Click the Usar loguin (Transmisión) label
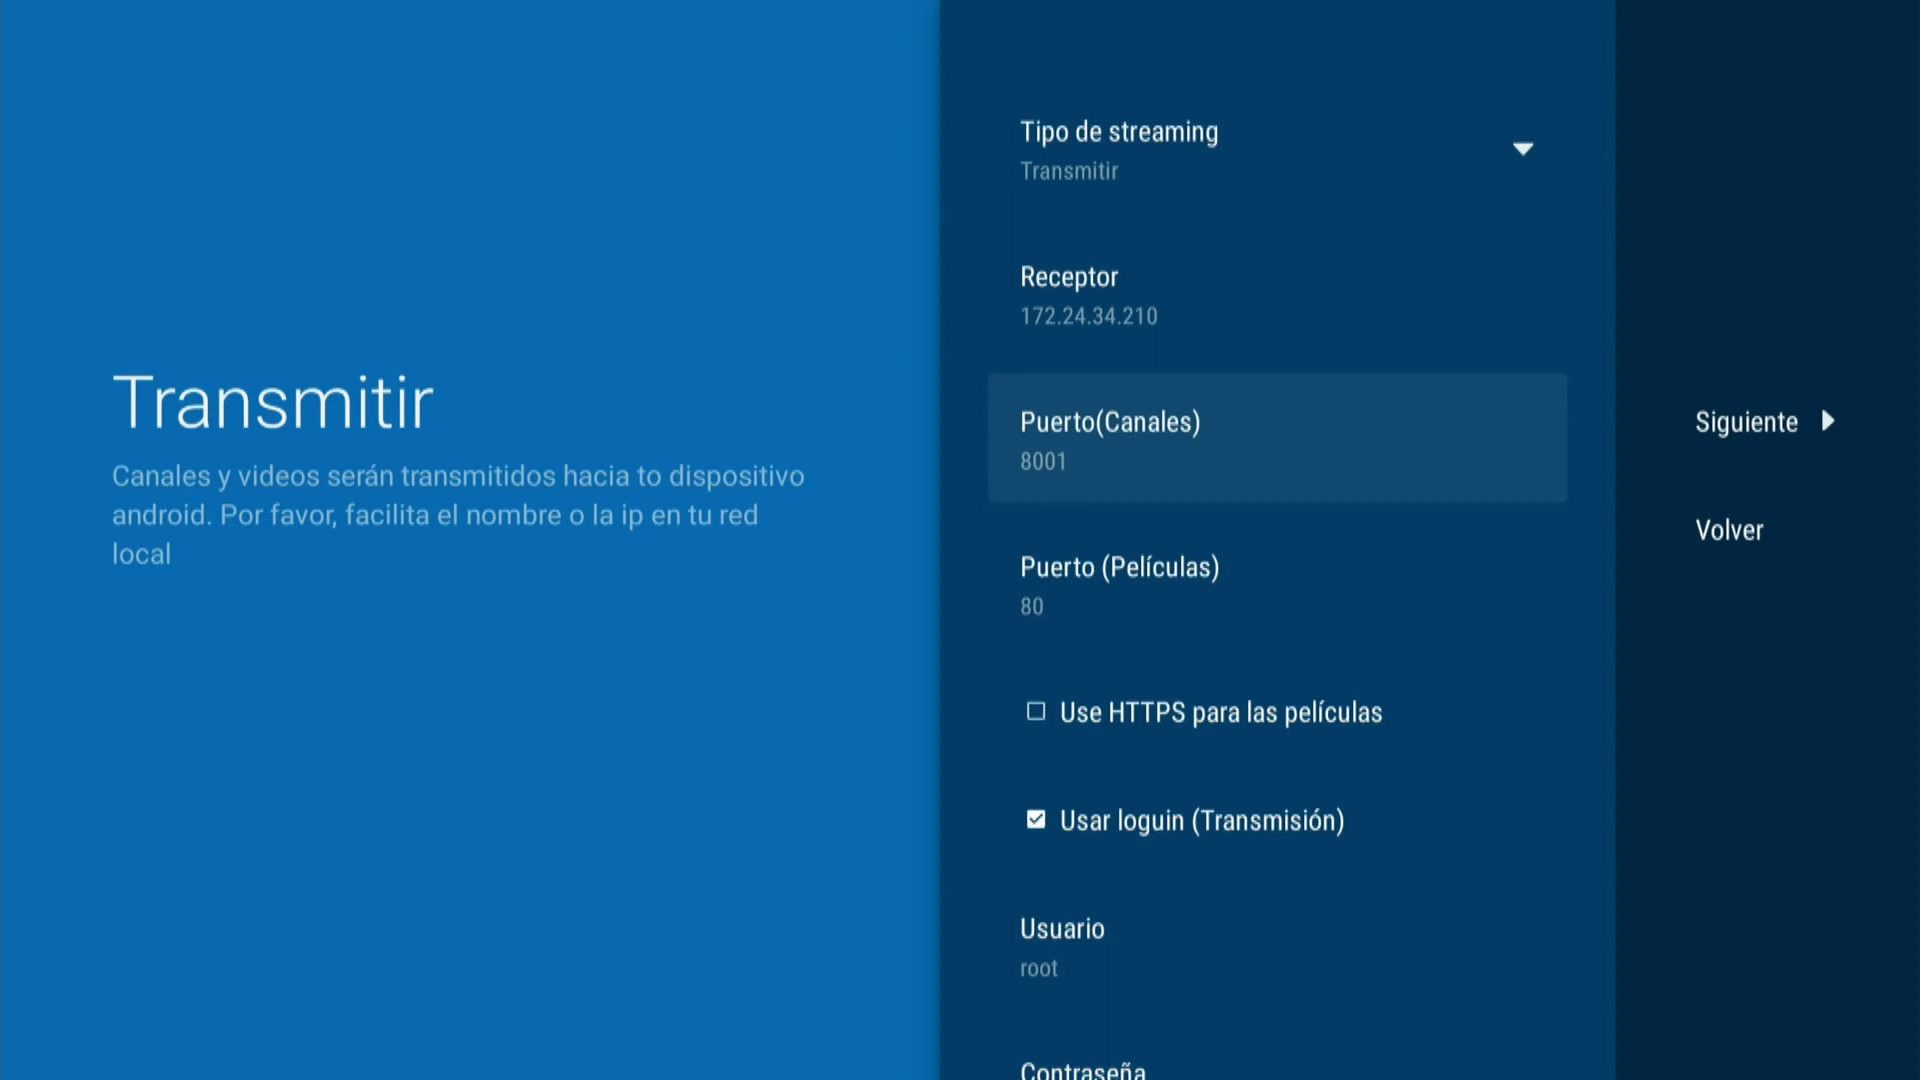 click(x=1201, y=821)
